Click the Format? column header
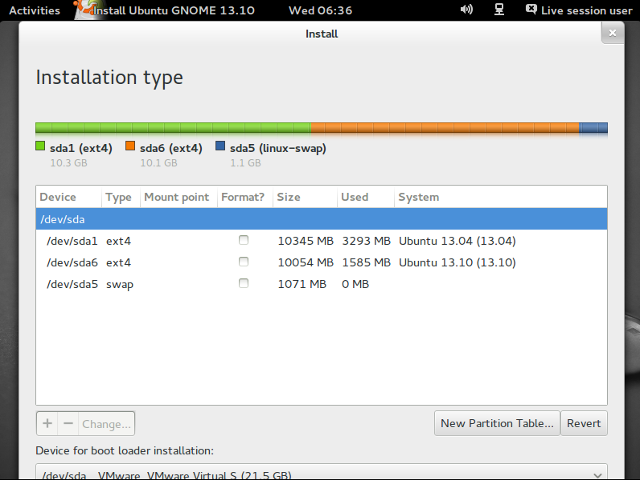Screen dimensions: 640x480 245,197
